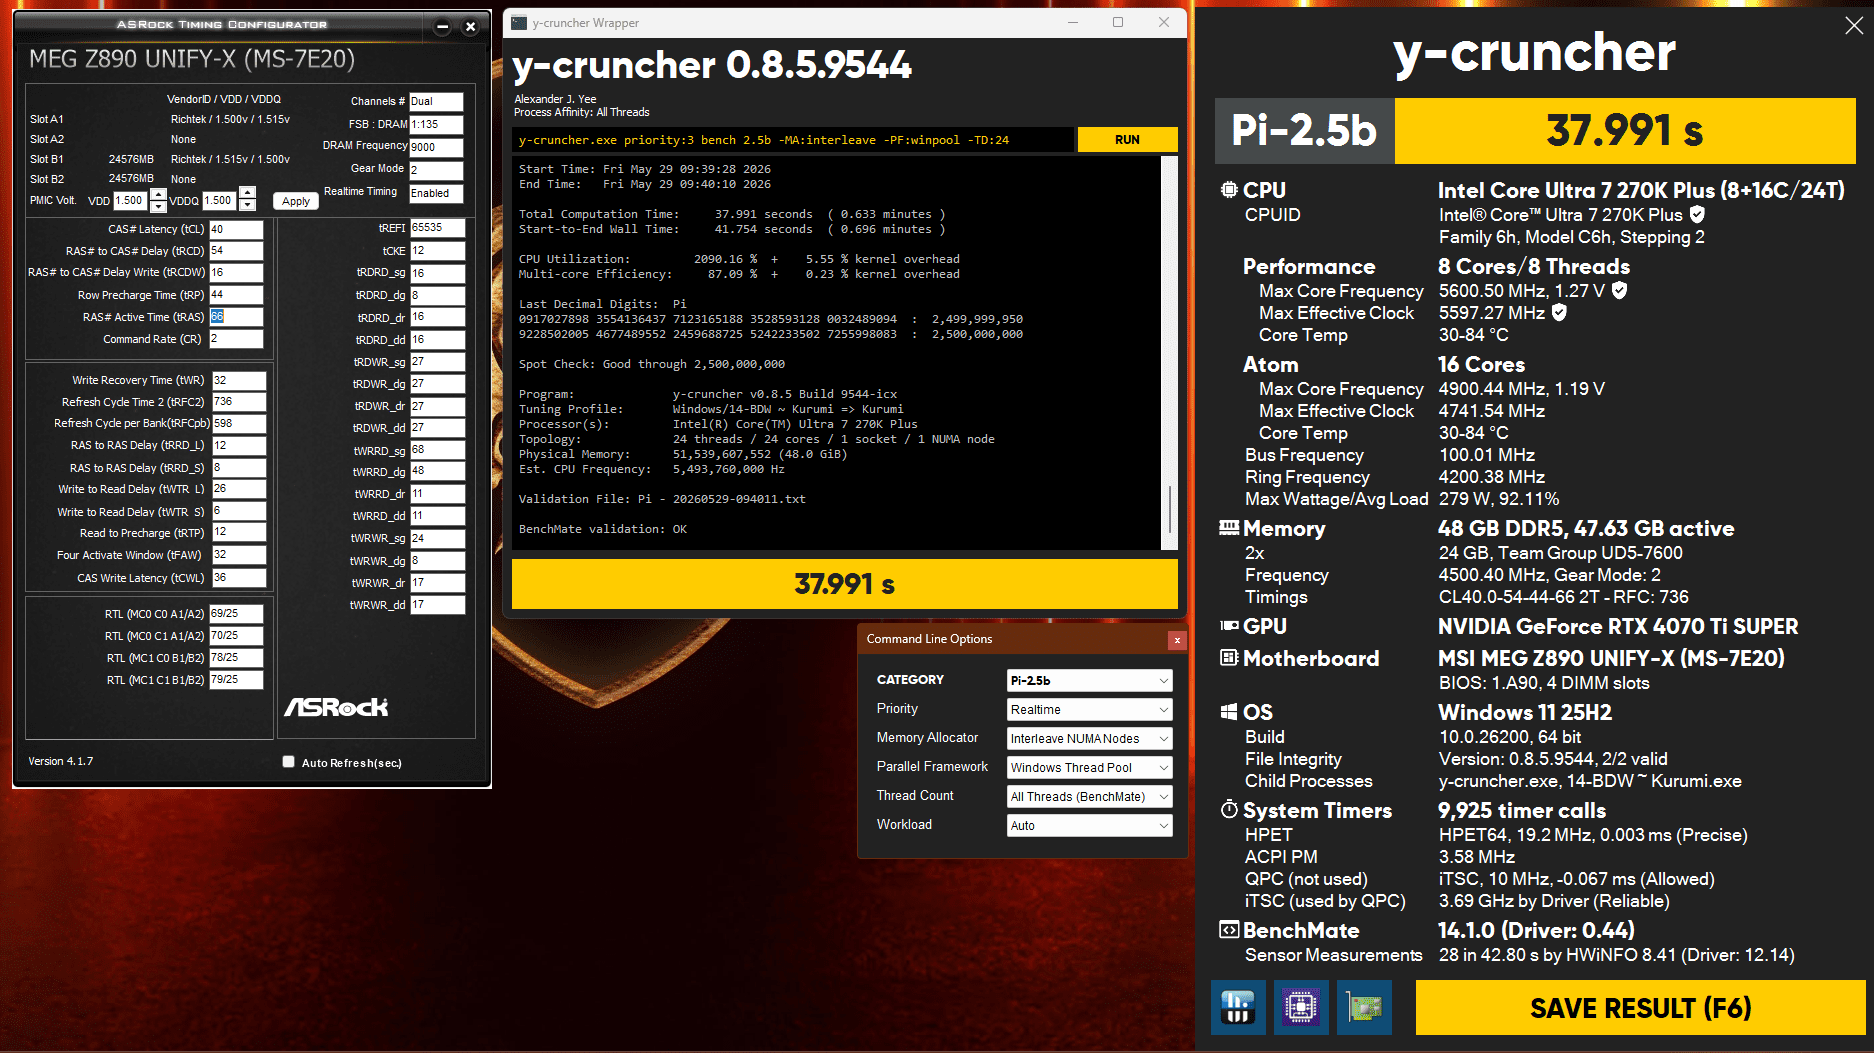Click the Windows logo beside OS heading
This screenshot has width=1874, height=1053.
1229,712
